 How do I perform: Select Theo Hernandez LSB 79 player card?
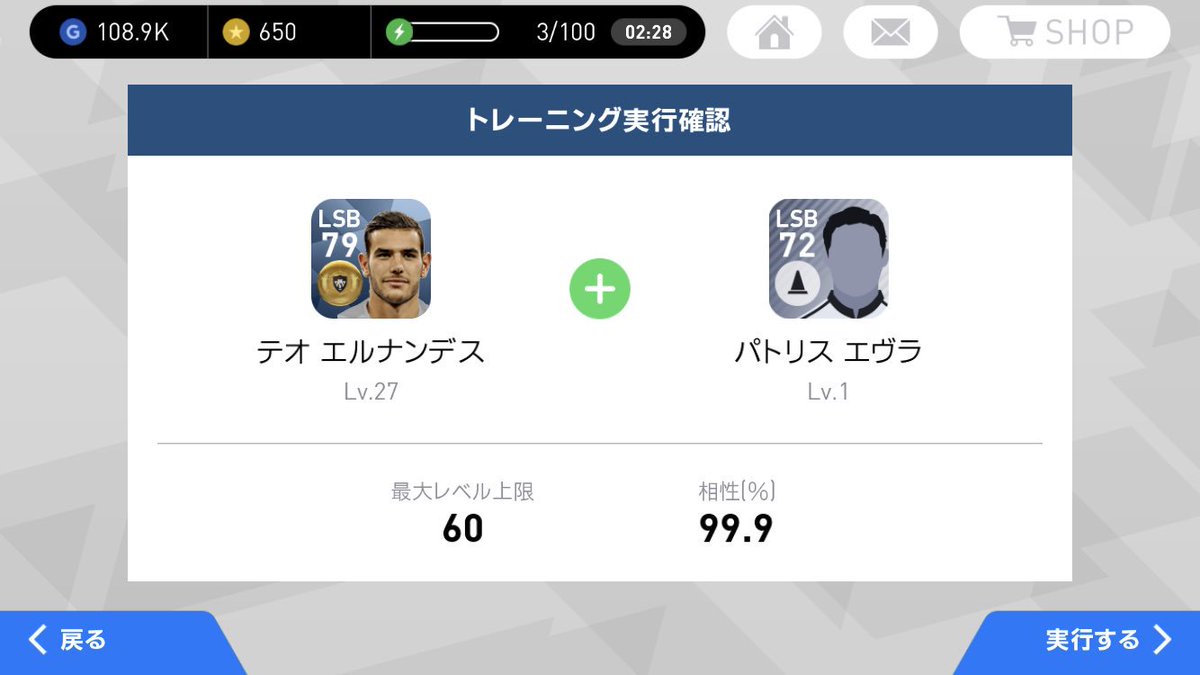(371, 259)
